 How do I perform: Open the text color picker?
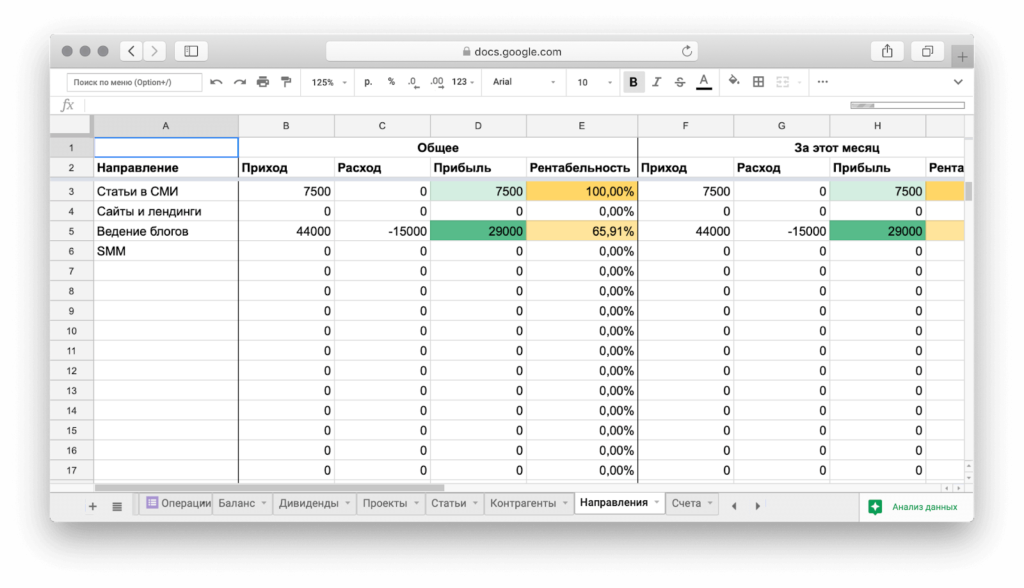click(704, 82)
